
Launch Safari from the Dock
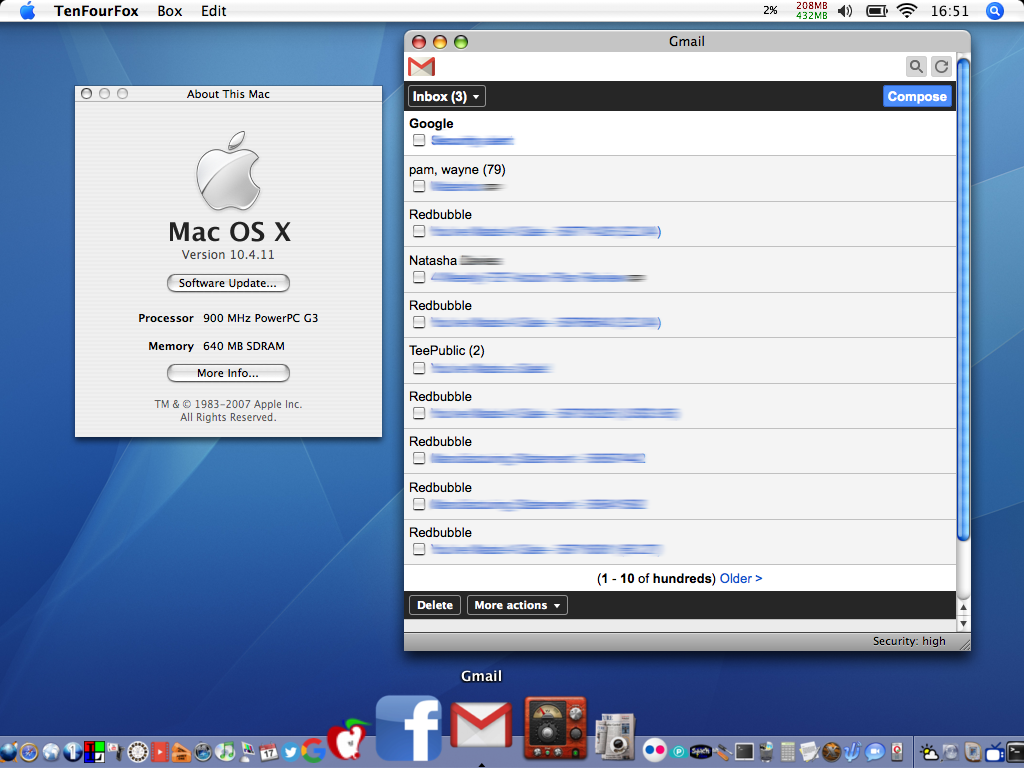click(29, 752)
